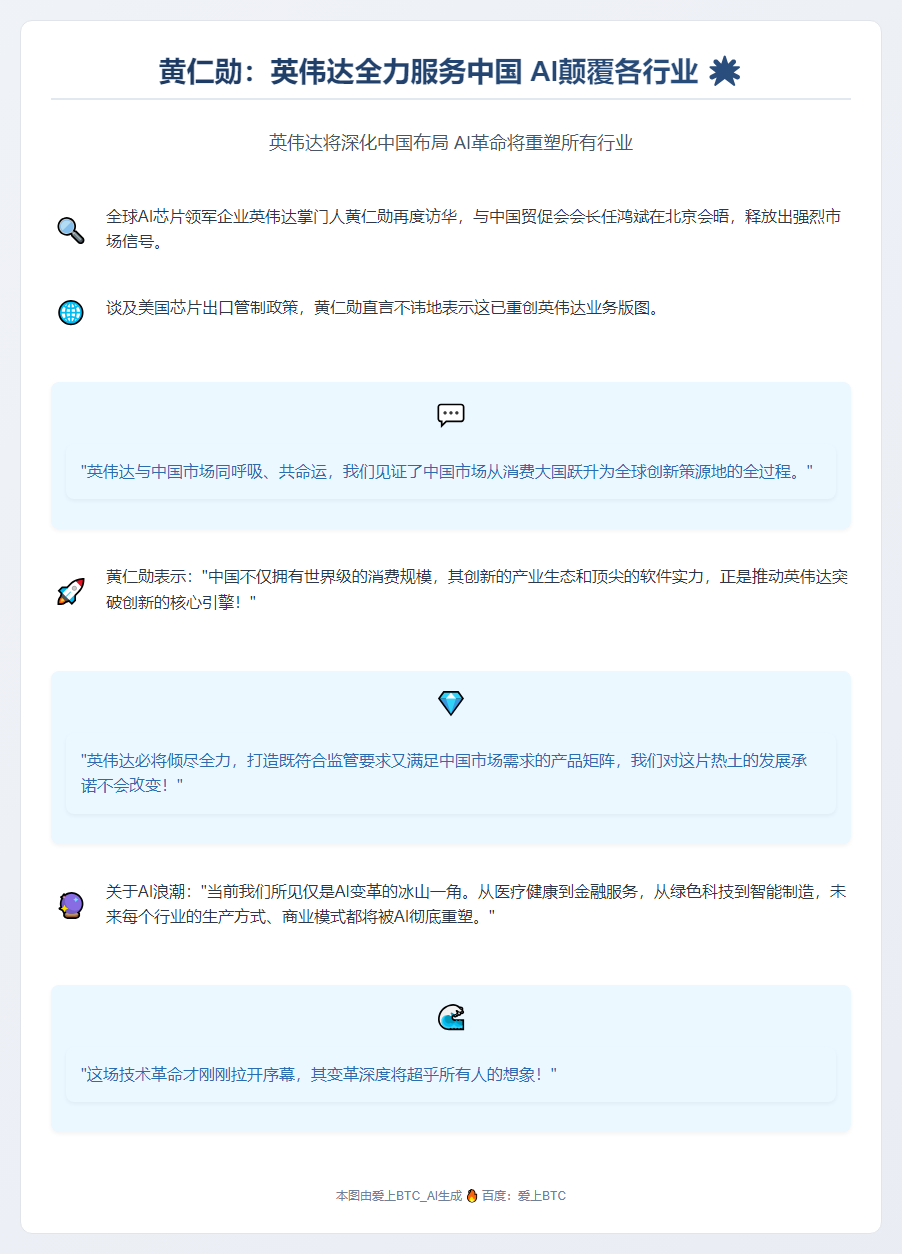Screen dimensions: 902x1254
Task: Click footer text '本图由爱上BTC_AI生成'
Action: (x=399, y=1196)
